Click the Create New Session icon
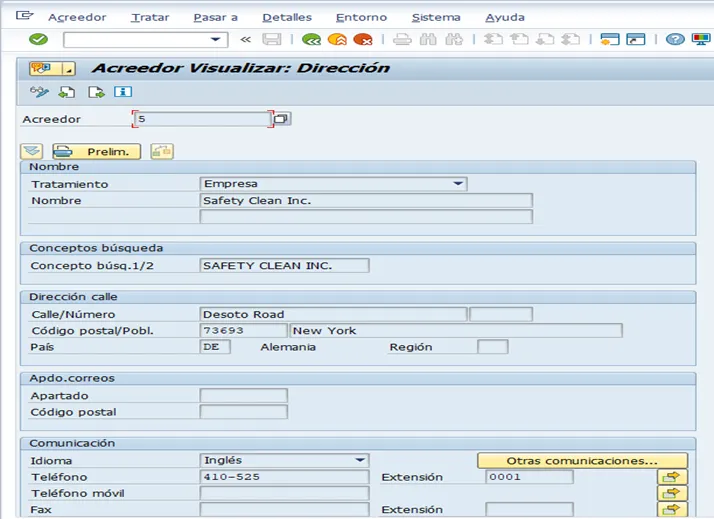The width and height of the screenshot is (714, 519). click(x=610, y=40)
